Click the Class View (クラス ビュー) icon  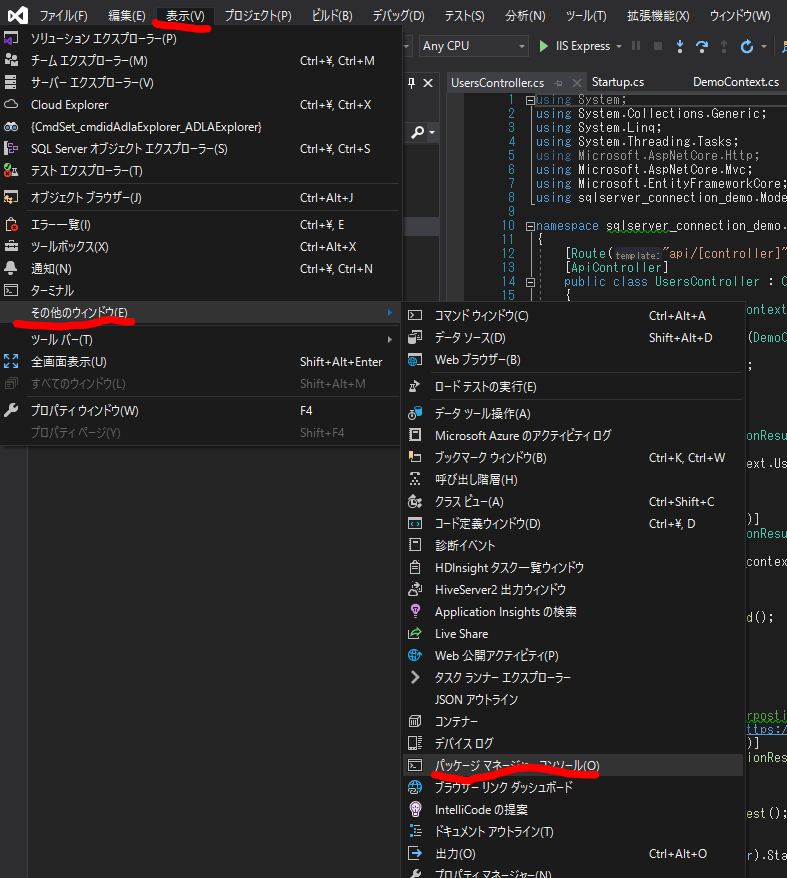point(415,502)
